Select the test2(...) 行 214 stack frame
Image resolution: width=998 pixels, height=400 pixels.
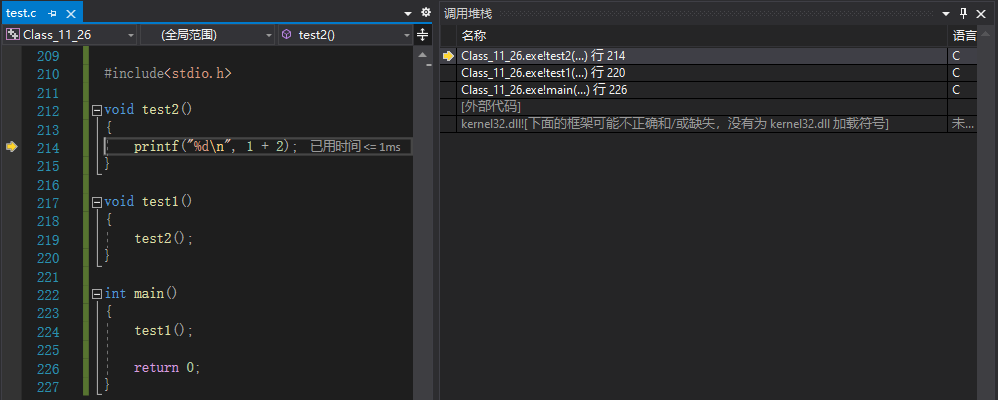coord(708,56)
